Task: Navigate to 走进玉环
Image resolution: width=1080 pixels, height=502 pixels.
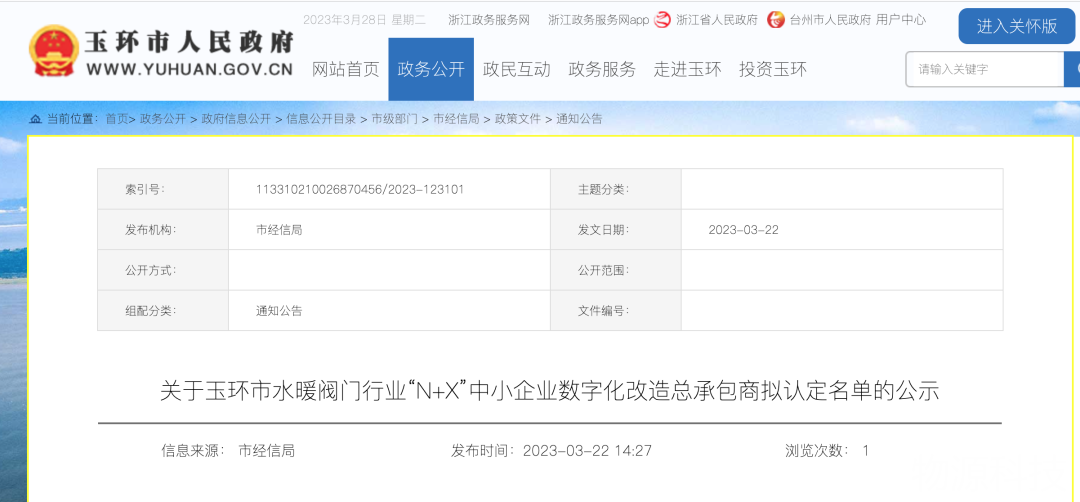Action: [687, 69]
